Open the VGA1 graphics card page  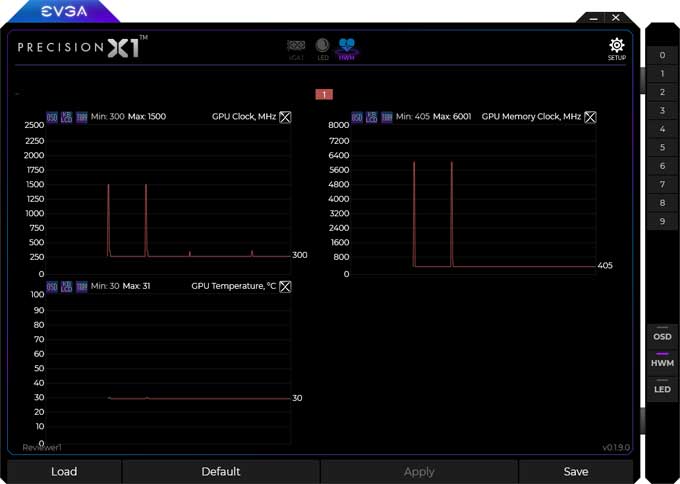296,49
